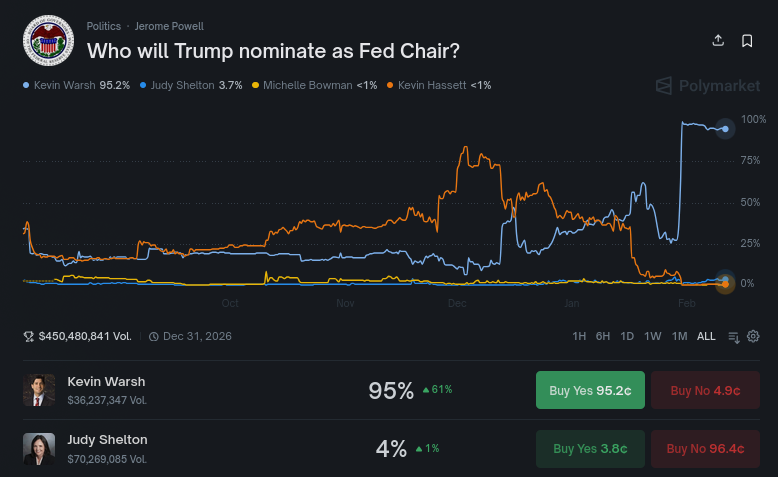778x477 pixels.
Task: Buy Yes on Kevin Warsh at 95.2¢
Action: pos(590,390)
